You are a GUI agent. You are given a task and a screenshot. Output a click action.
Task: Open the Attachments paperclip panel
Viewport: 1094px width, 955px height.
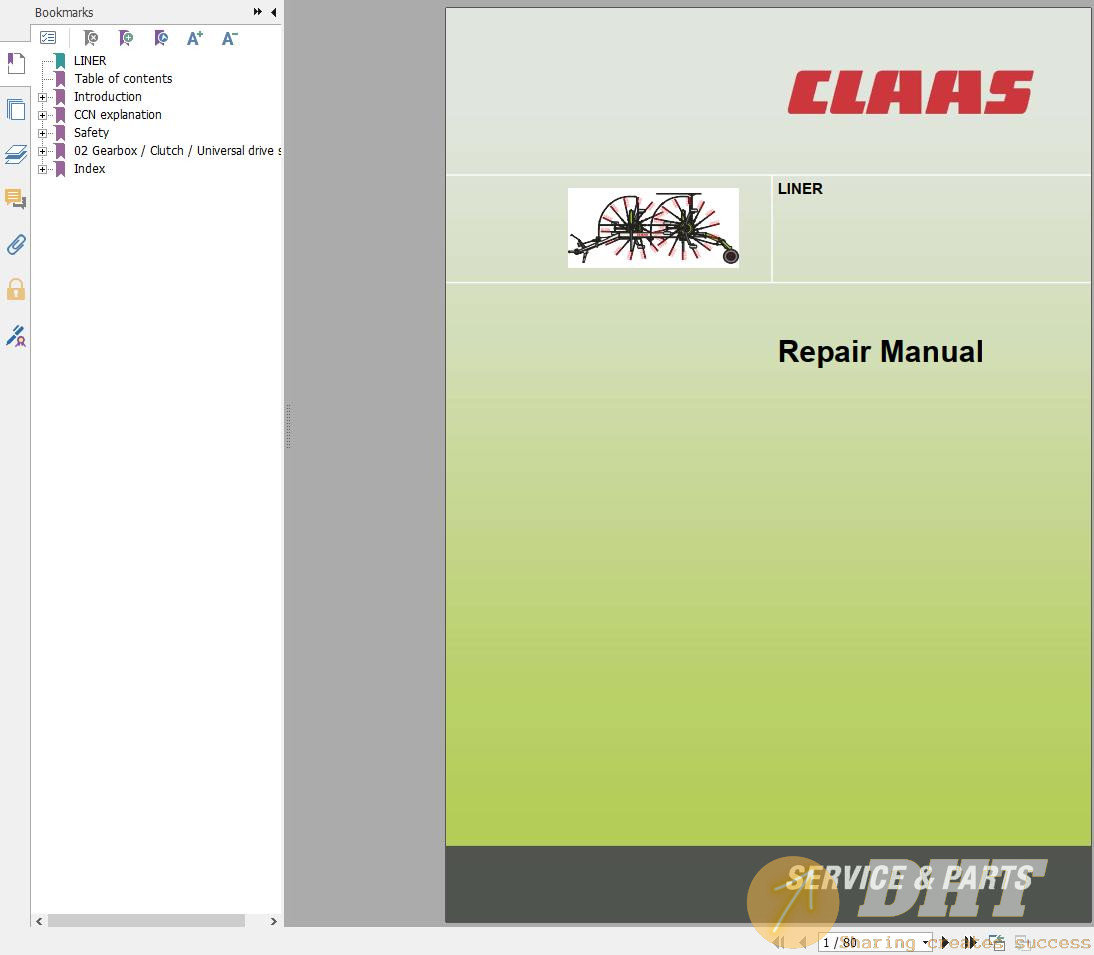(15, 245)
